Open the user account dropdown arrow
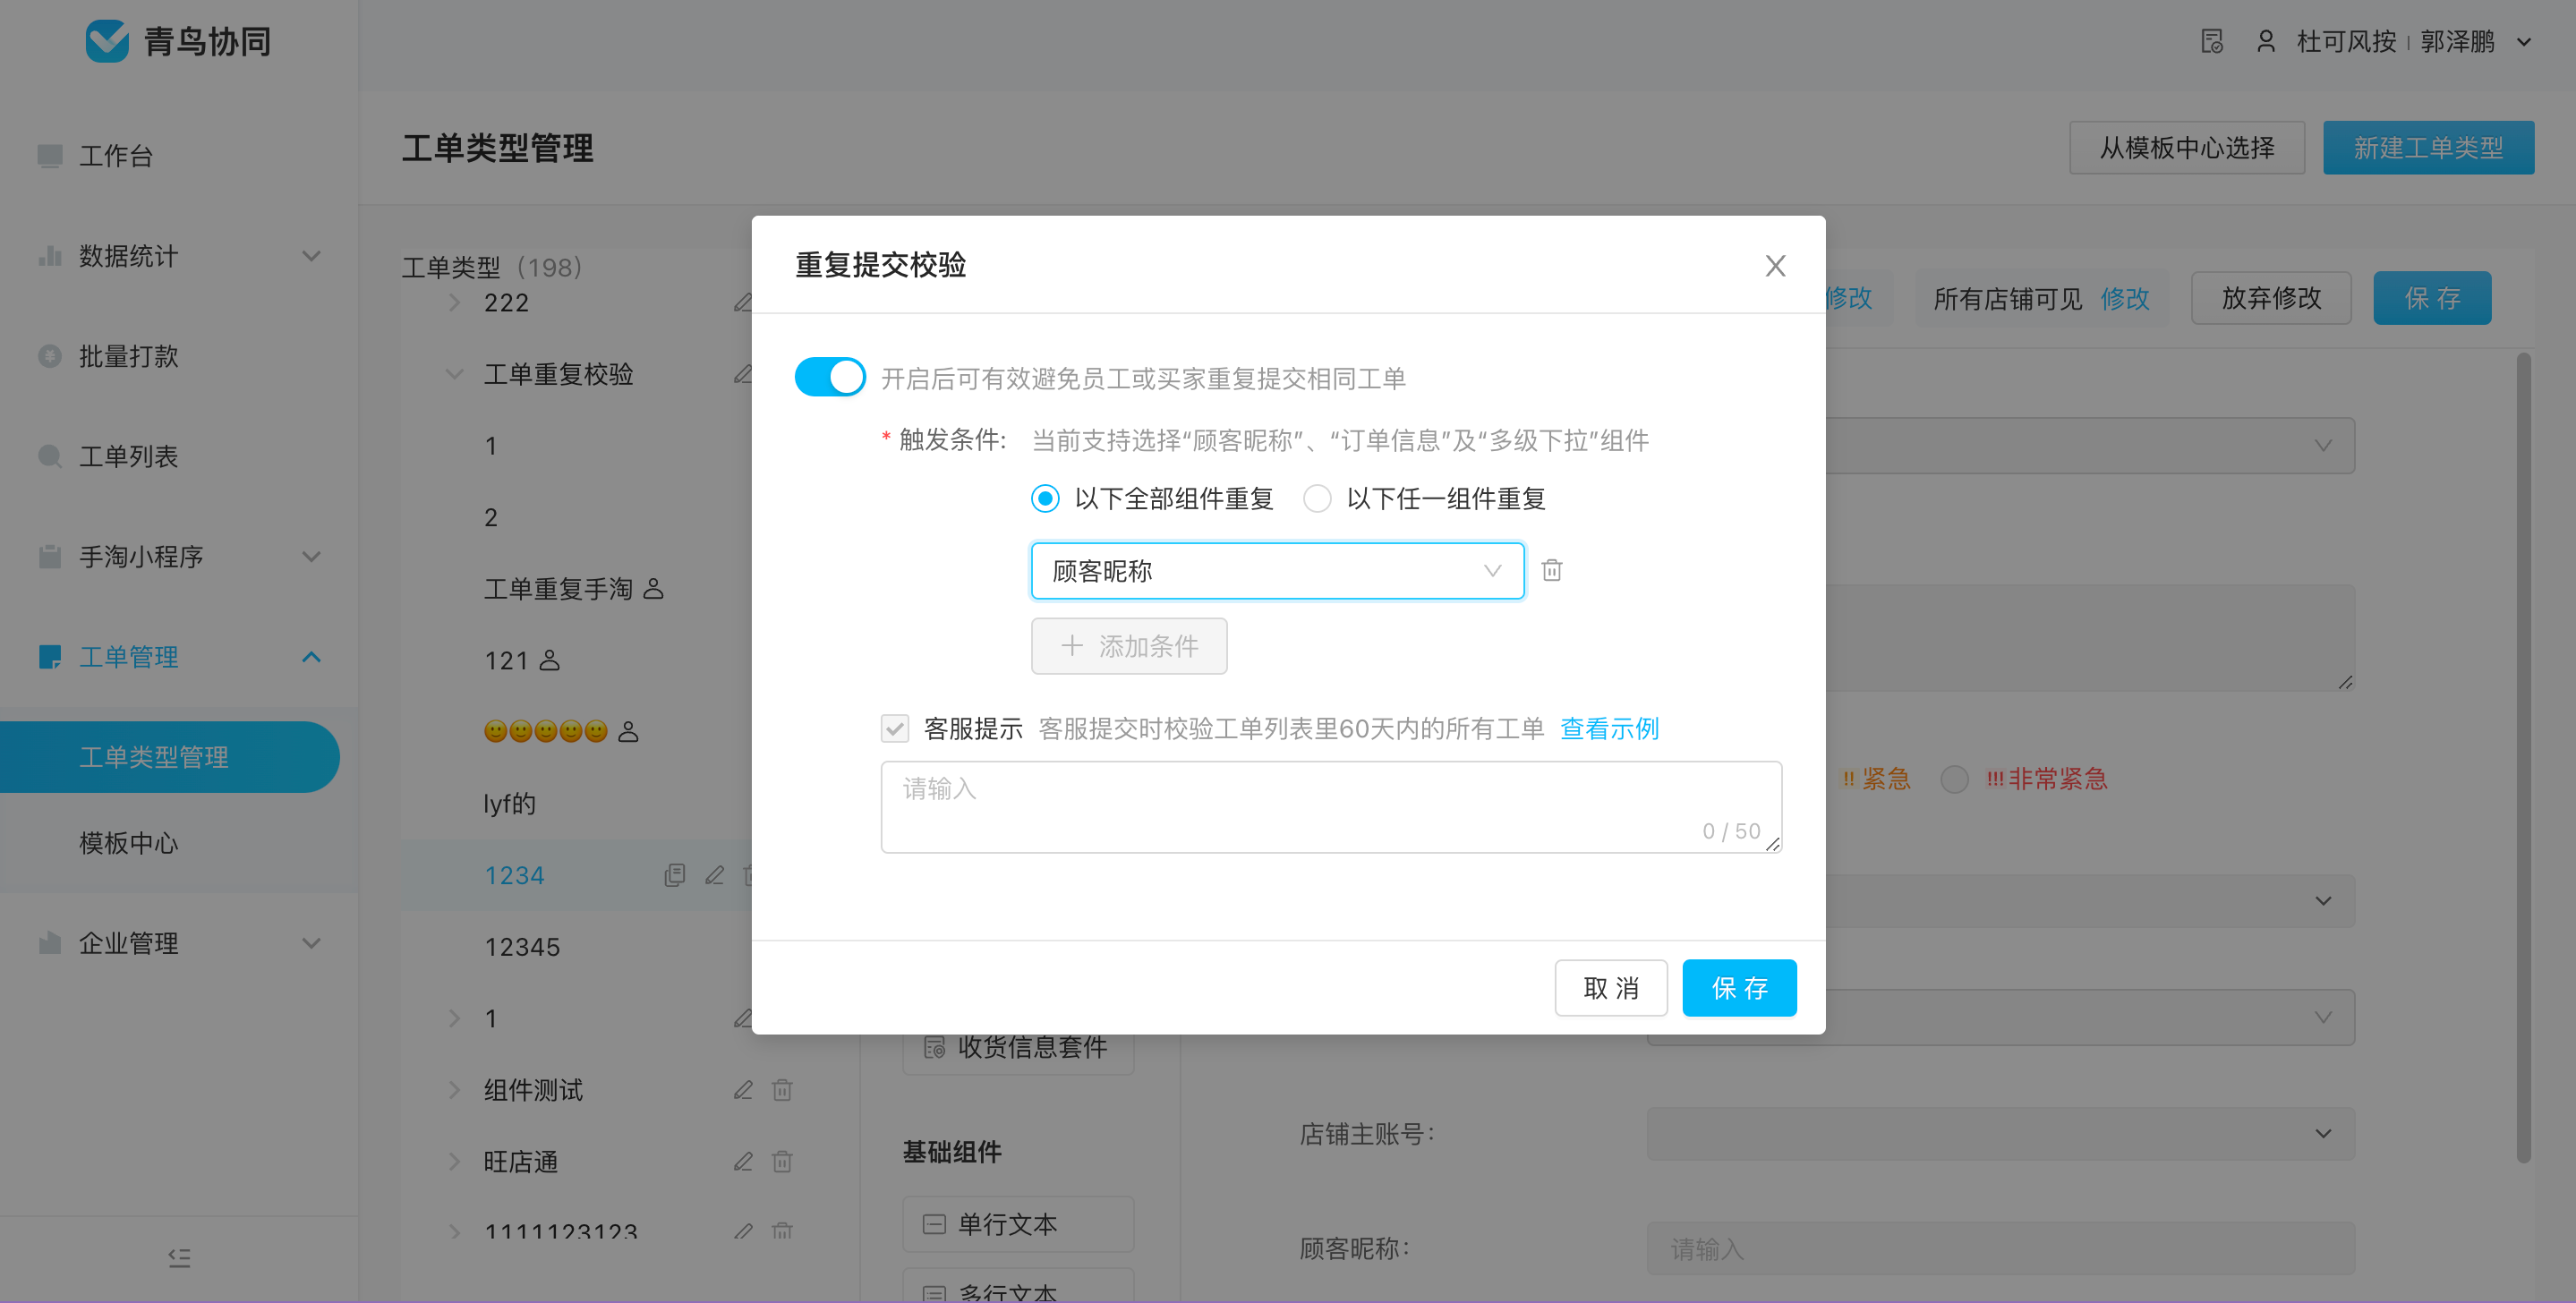 click(x=2523, y=42)
